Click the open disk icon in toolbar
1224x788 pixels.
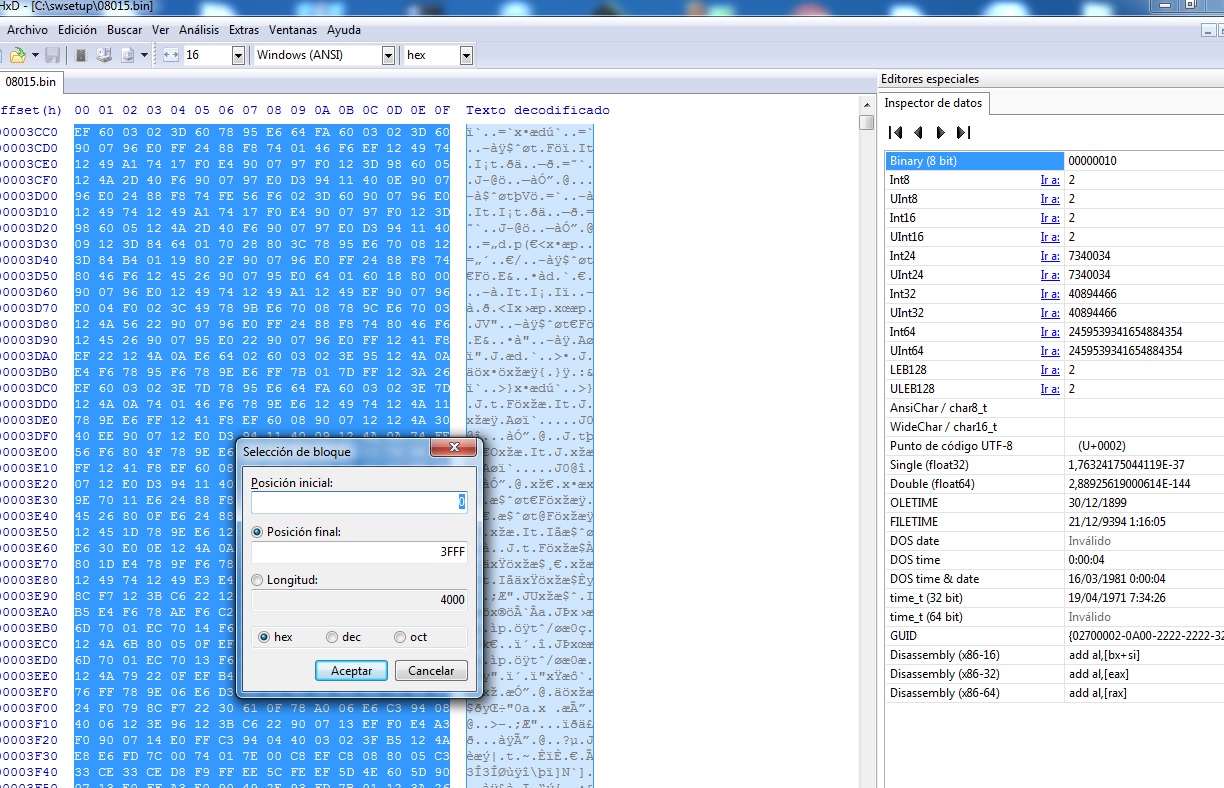point(104,55)
